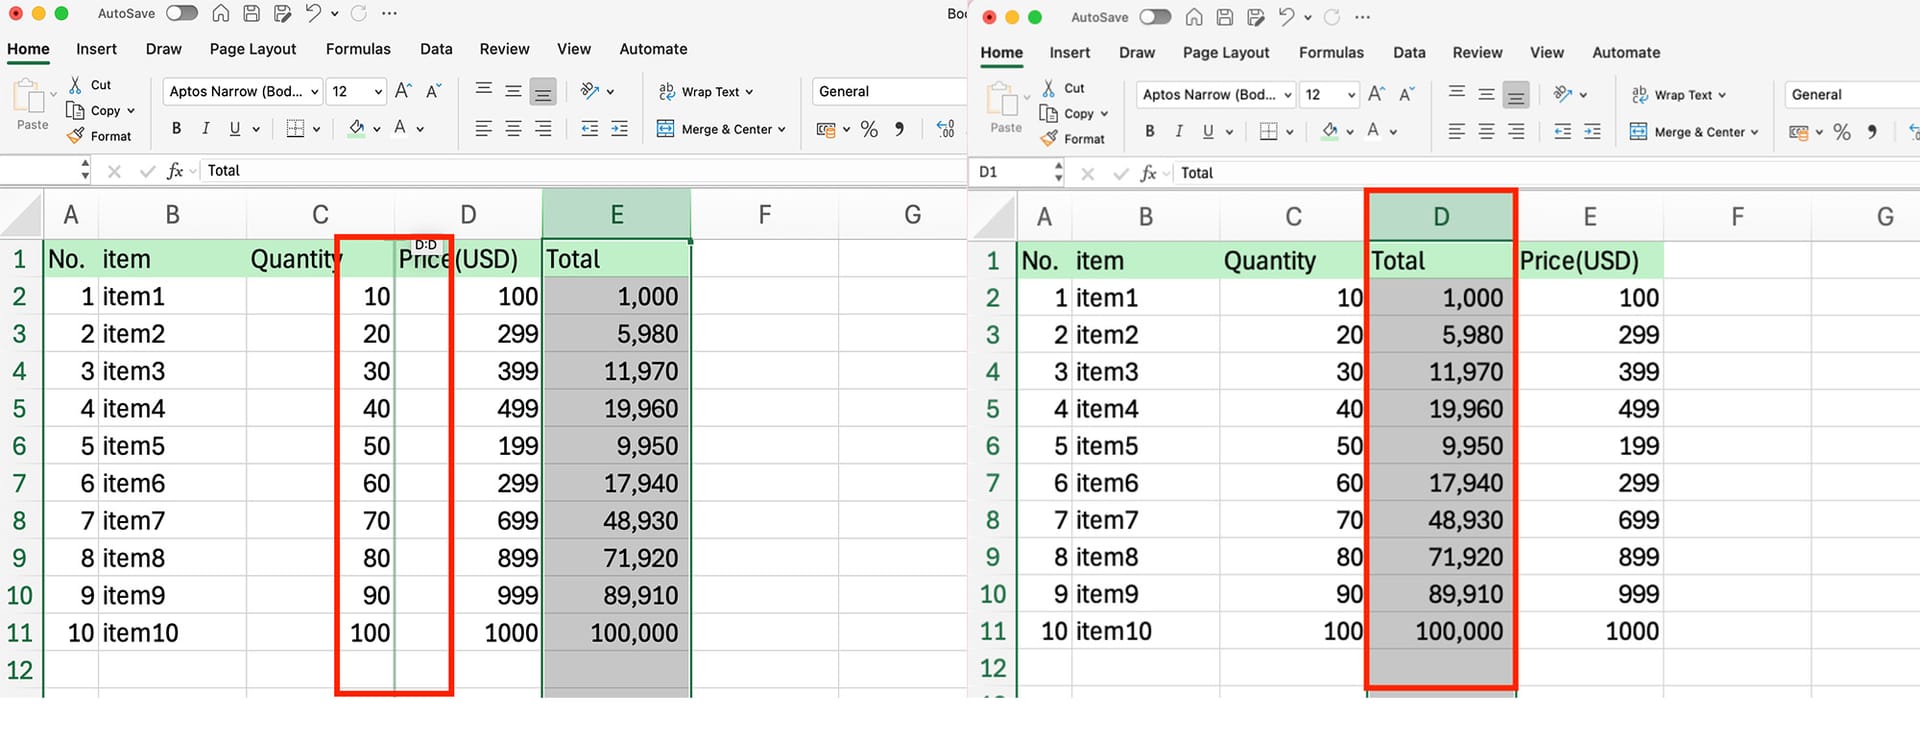Expand Merge & Center arrow in the left window

coord(782,130)
